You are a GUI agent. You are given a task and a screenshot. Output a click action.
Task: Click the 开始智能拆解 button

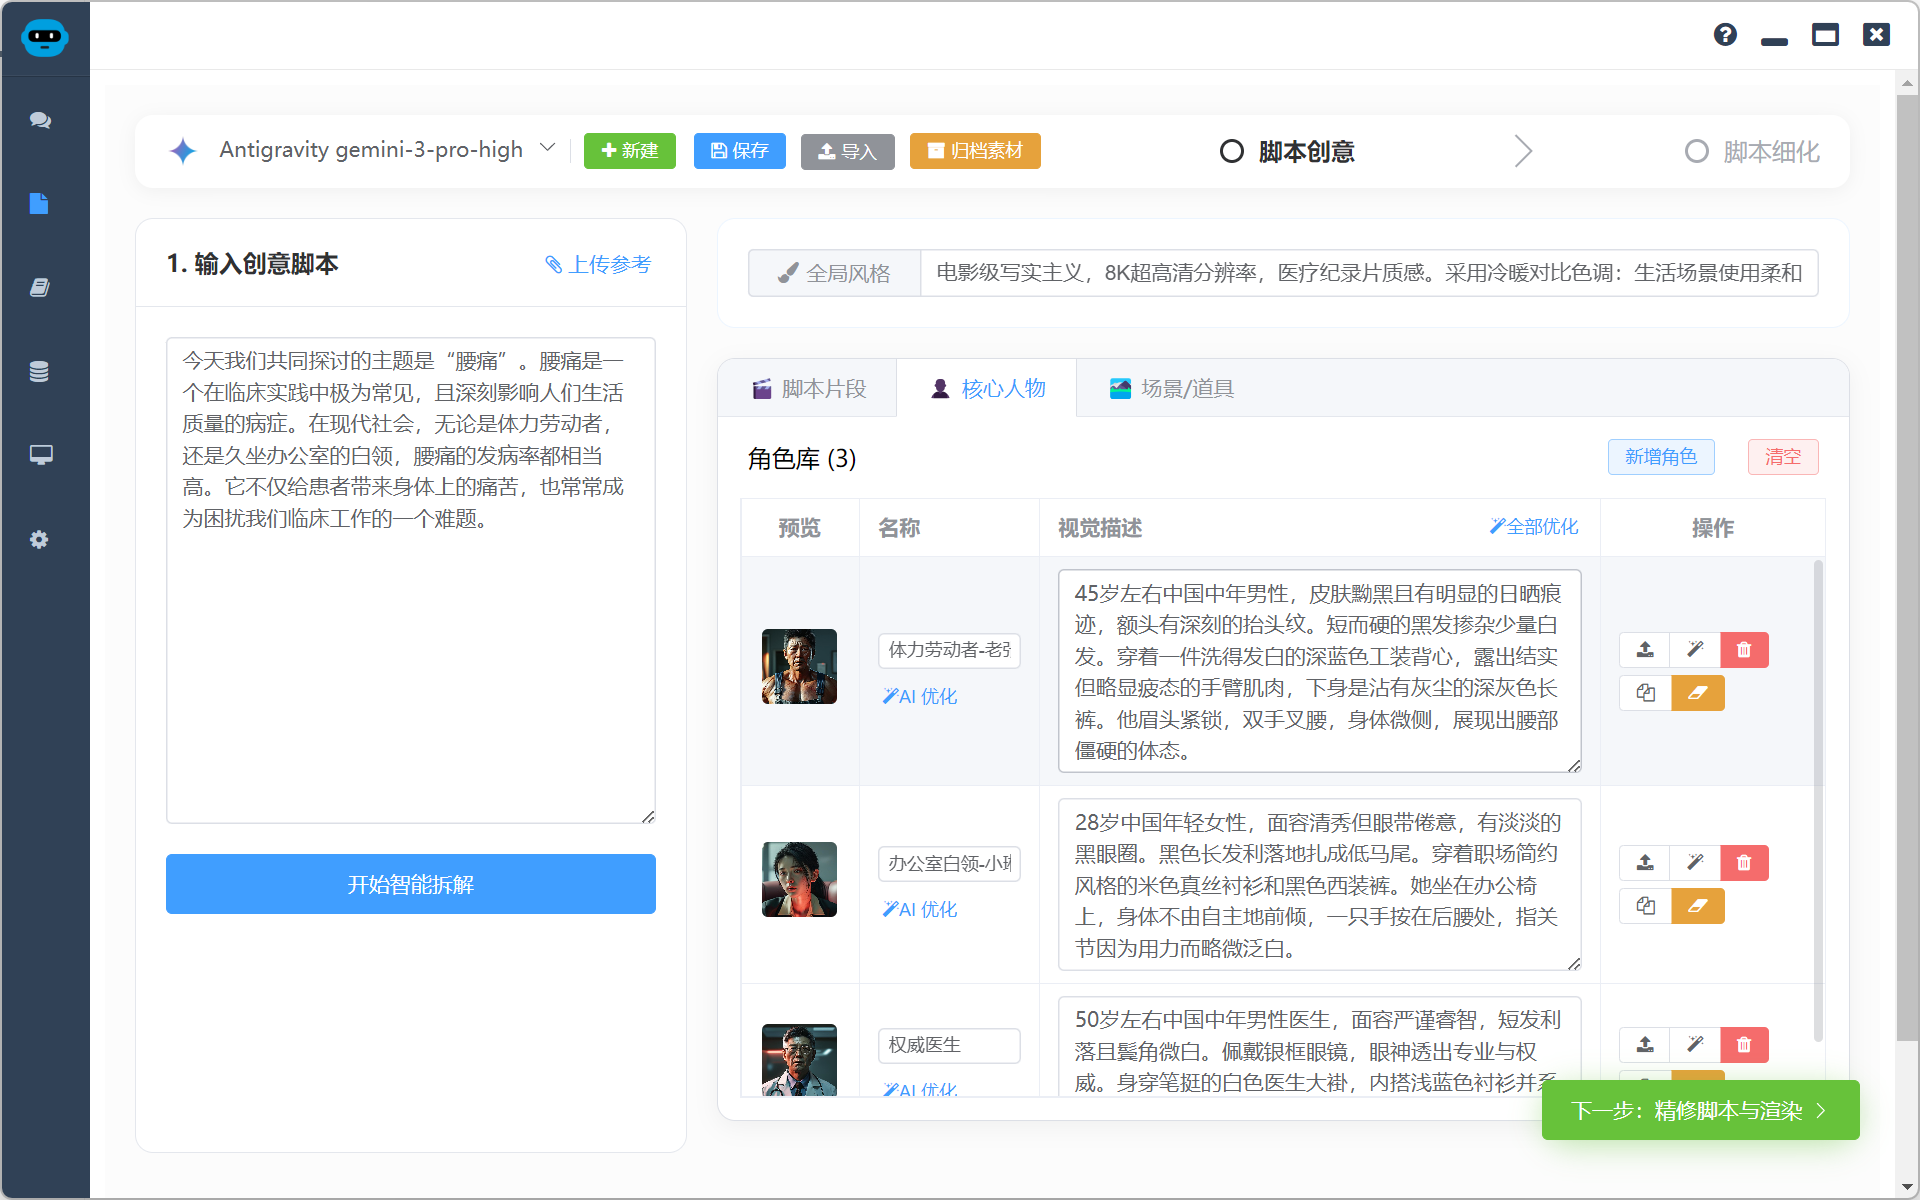pos(410,884)
